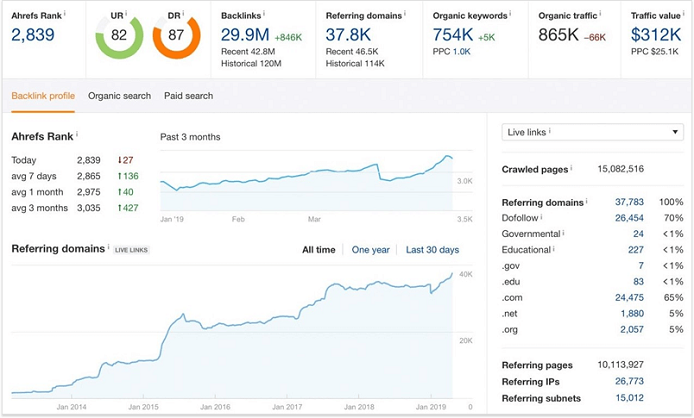Click info icon next to Ahrefs Rank header
The image size is (694, 418).
click(x=64, y=15)
